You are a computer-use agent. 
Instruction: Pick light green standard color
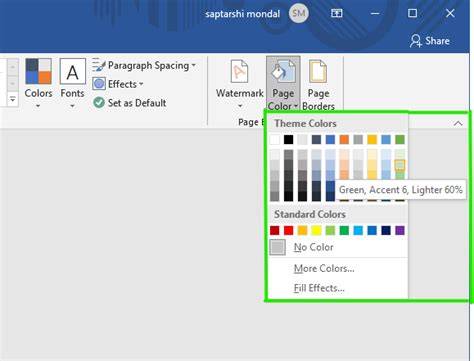click(x=330, y=230)
